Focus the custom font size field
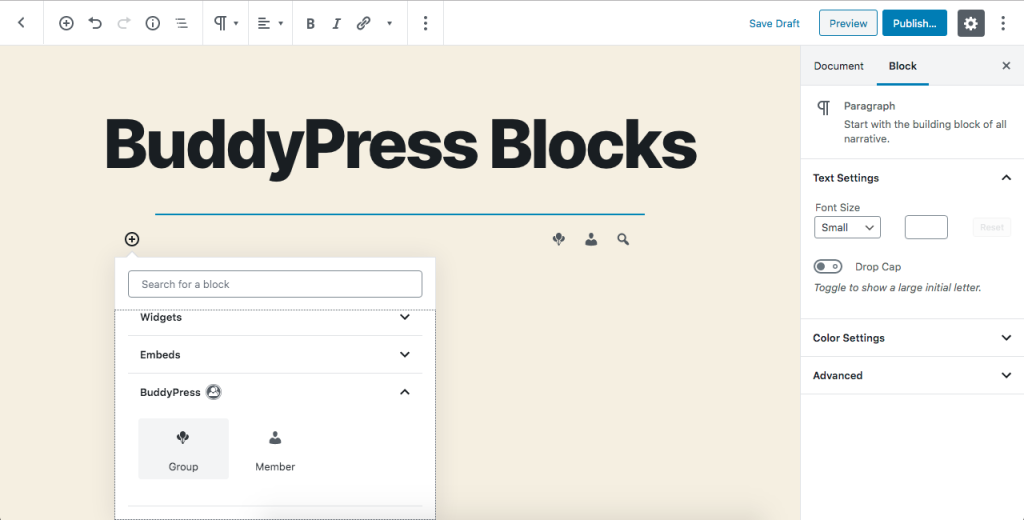Viewport: 1024px width, 520px height. tap(926, 227)
